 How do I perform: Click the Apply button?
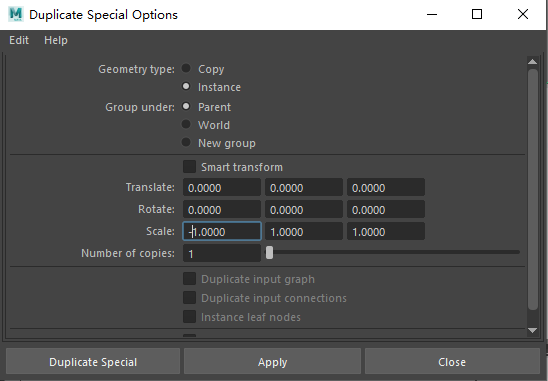[x=273, y=362]
